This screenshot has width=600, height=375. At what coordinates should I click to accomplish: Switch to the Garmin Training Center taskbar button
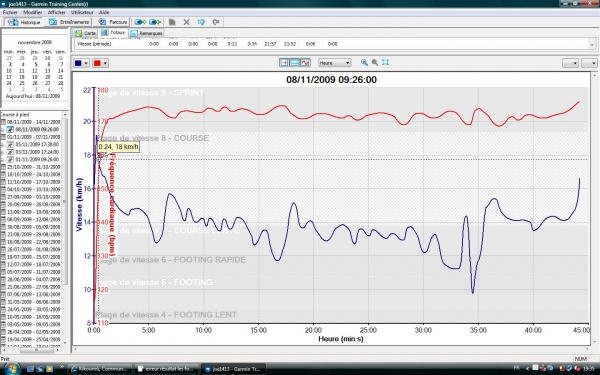[233, 369]
